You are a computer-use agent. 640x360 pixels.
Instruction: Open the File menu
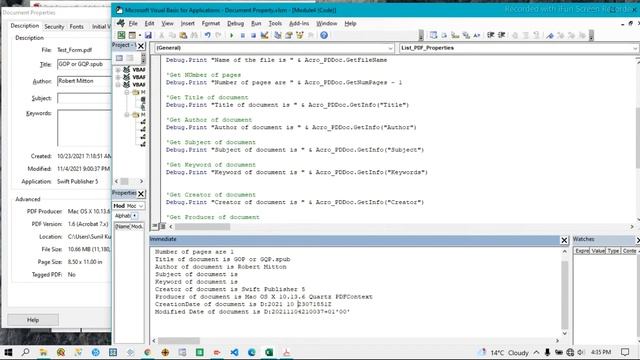(x=133, y=24)
